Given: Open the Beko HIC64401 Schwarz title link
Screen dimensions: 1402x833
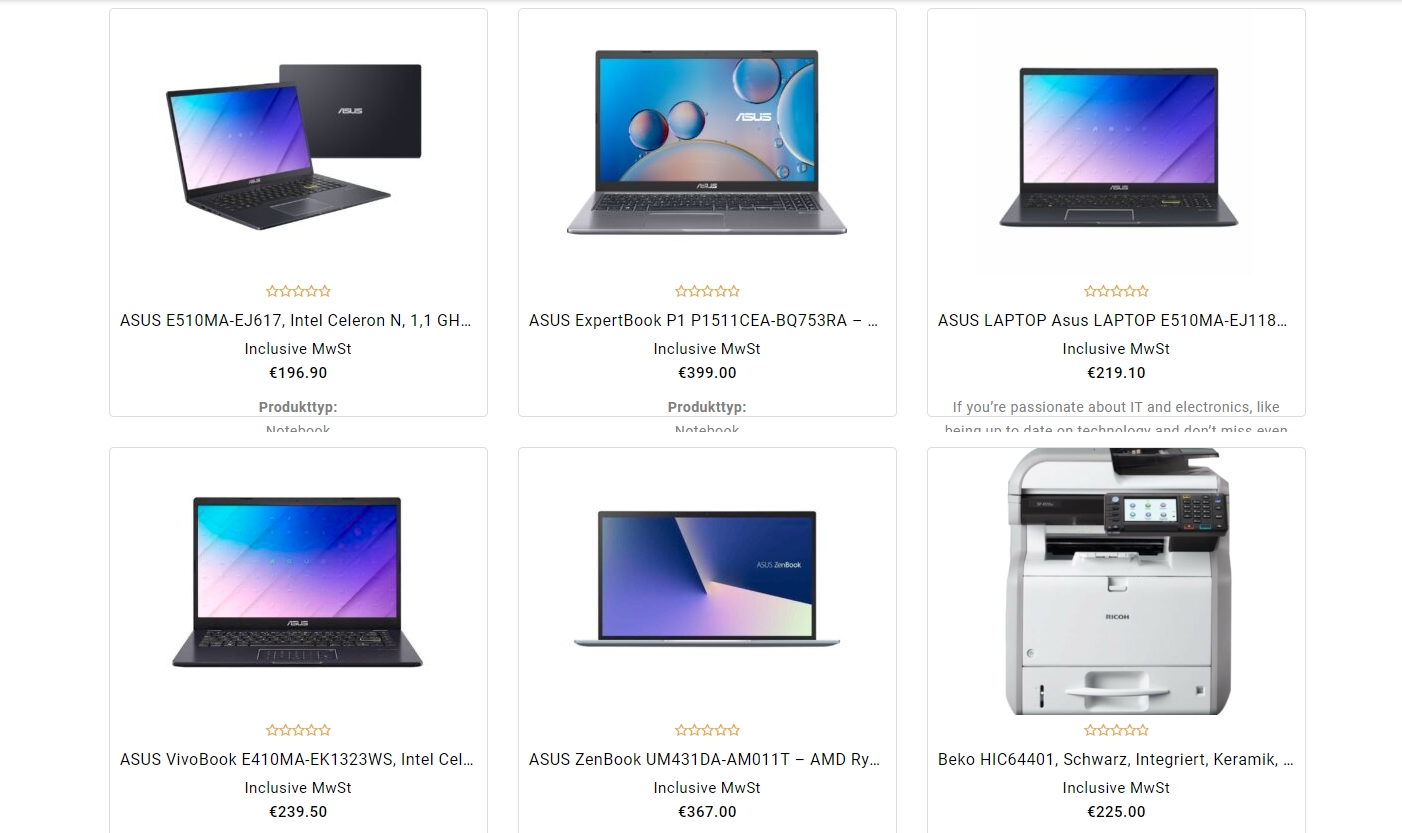Looking at the screenshot, I should click(1116, 760).
